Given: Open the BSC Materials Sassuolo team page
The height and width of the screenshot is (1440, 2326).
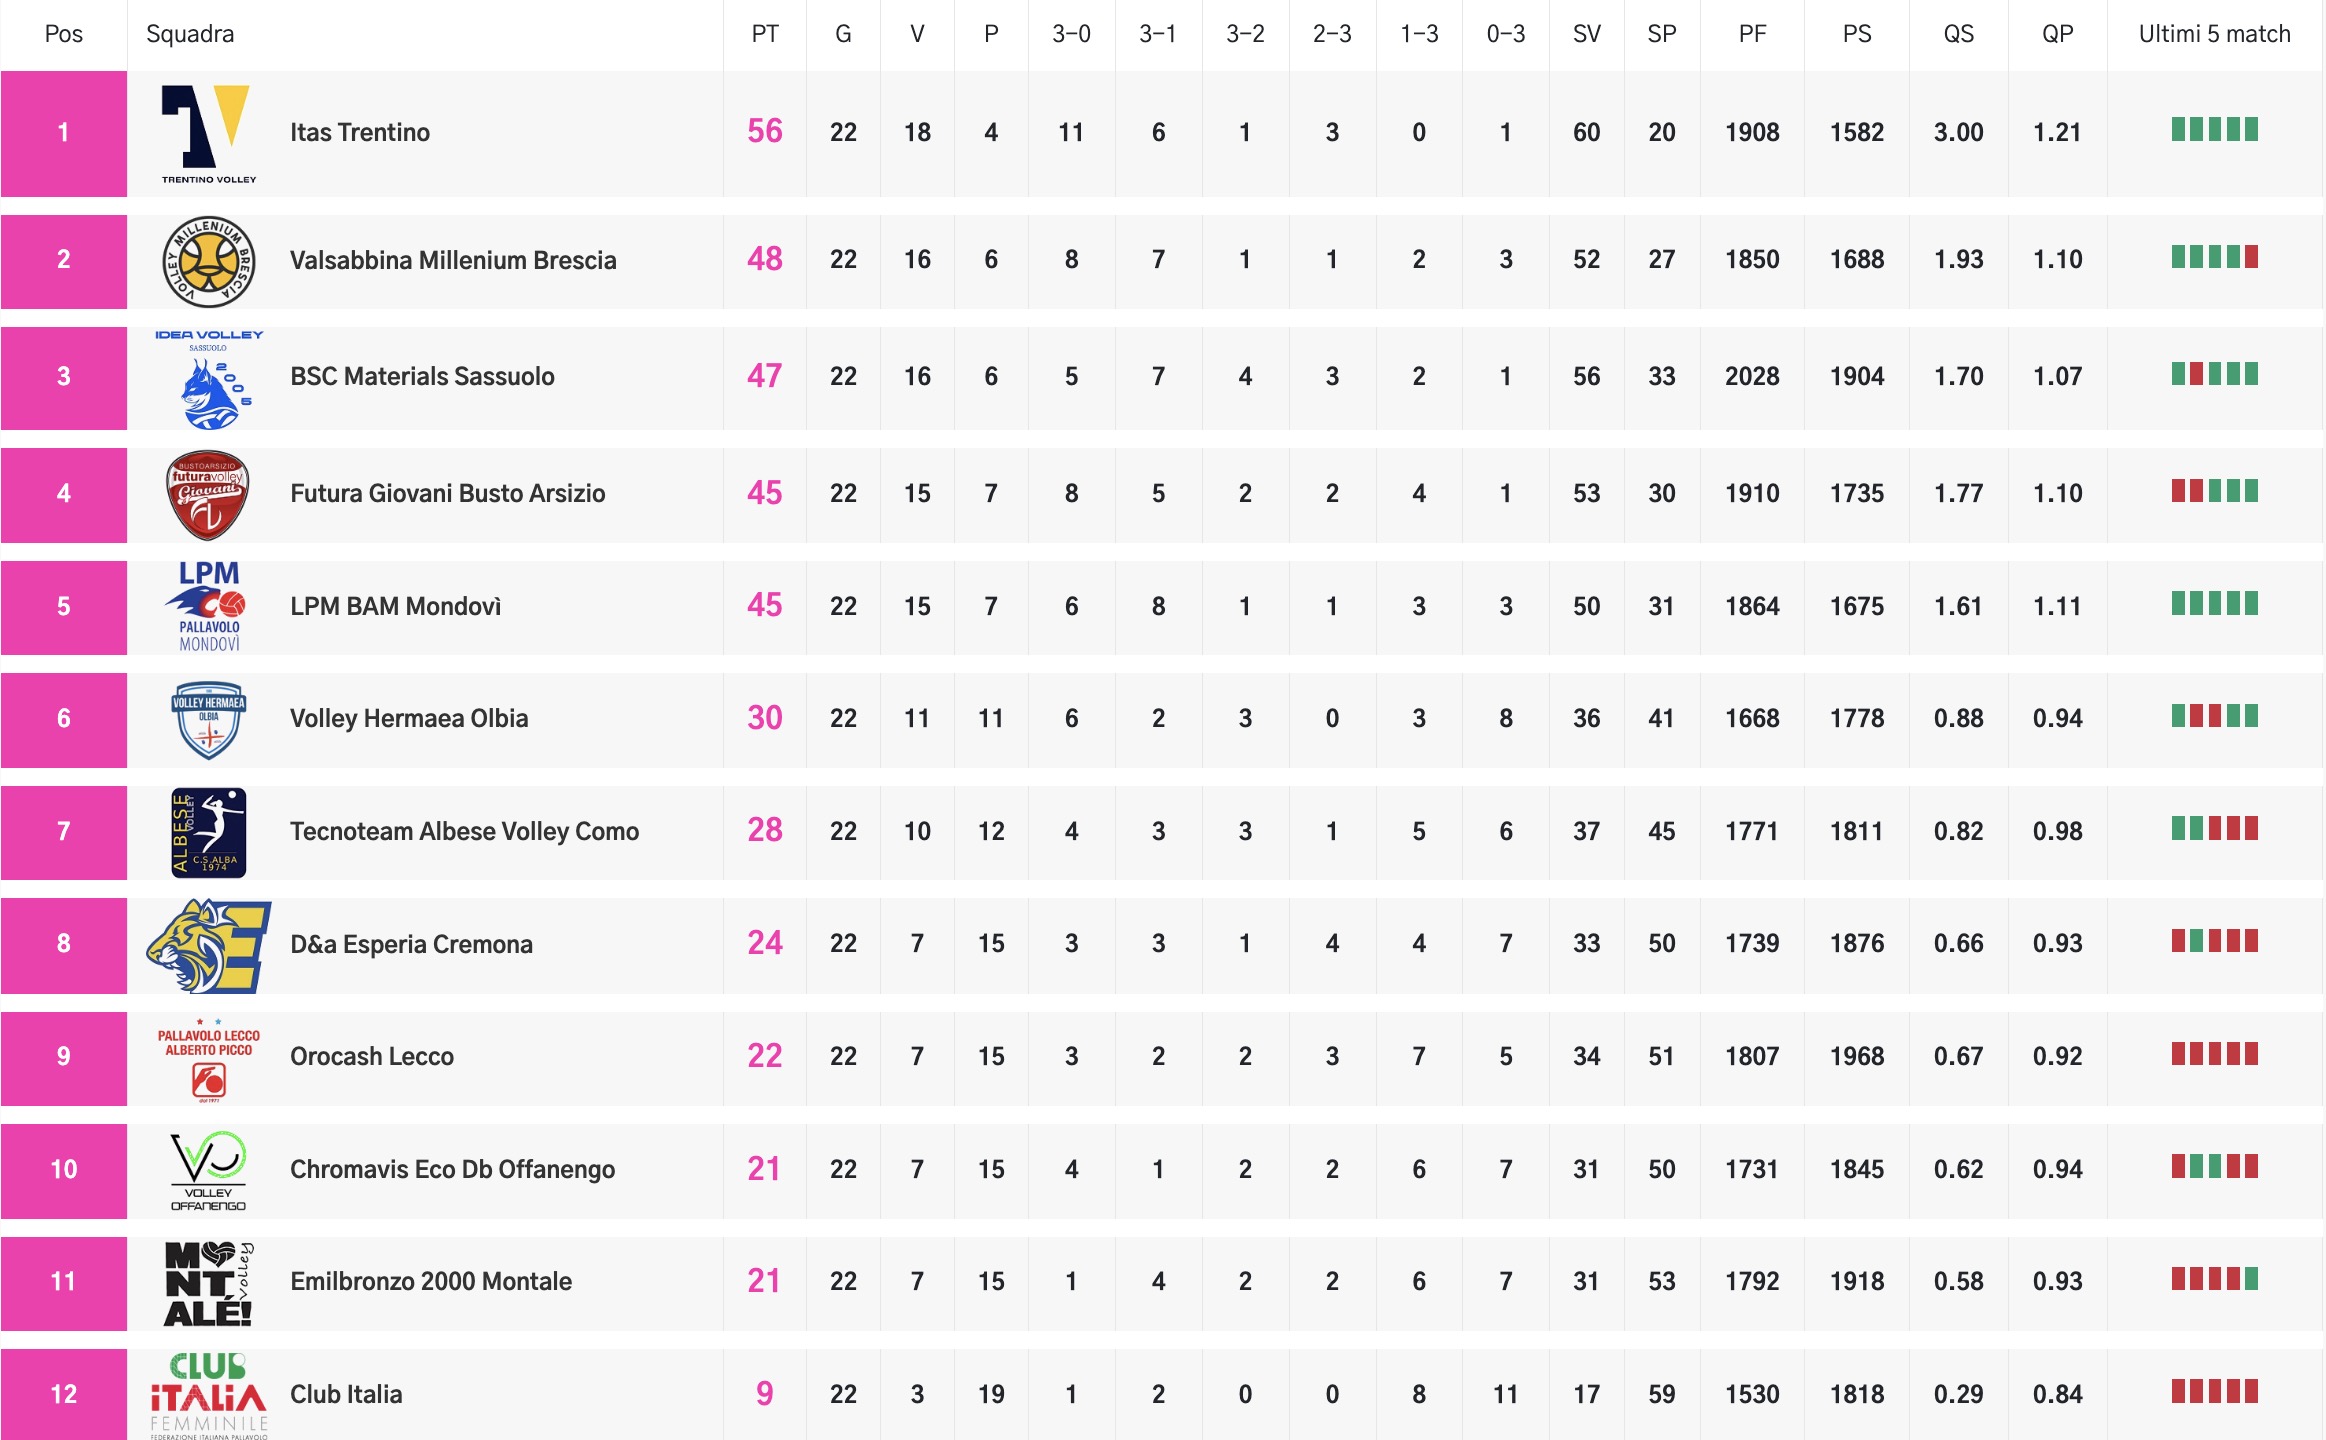Looking at the screenshot, I should coord(422,377).
